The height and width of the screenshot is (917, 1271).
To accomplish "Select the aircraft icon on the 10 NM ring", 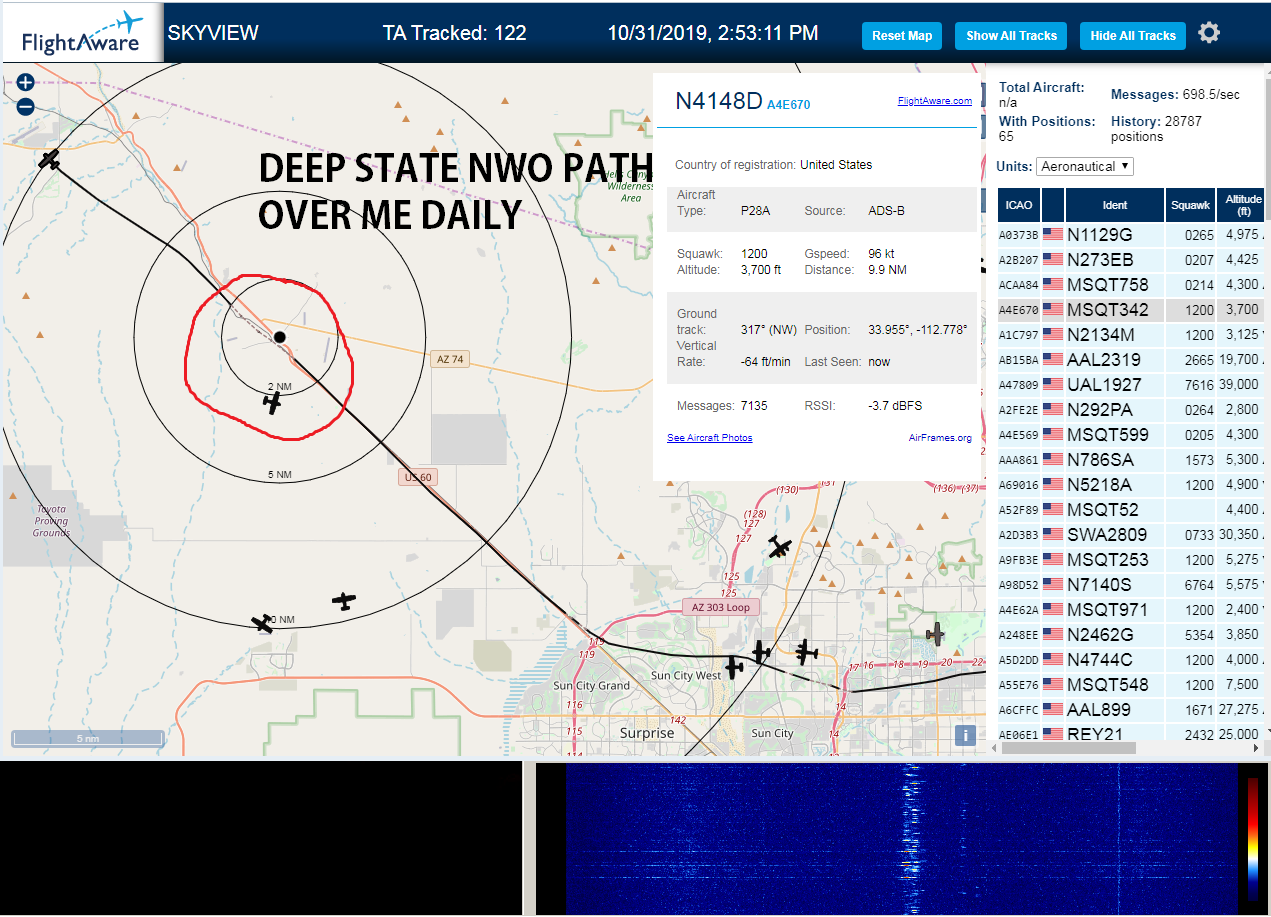I will [262, 623].
